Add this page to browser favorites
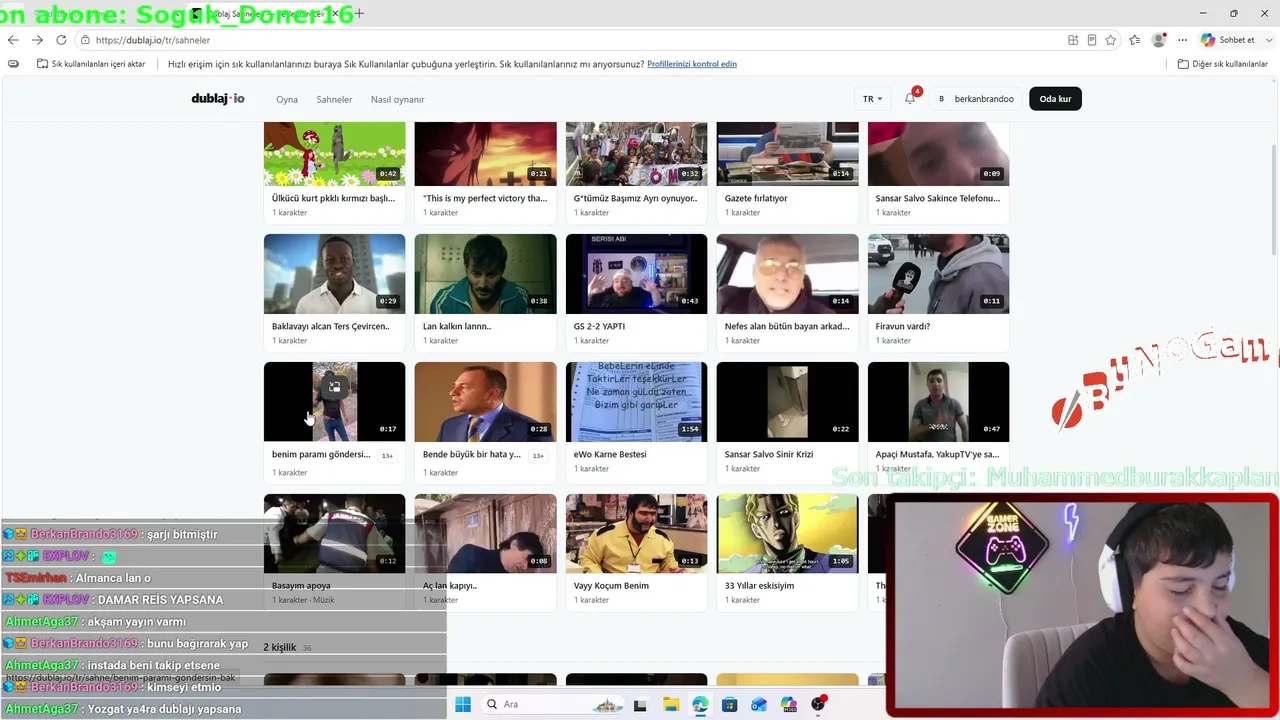1280x720 pixels. coord(1111,40)
